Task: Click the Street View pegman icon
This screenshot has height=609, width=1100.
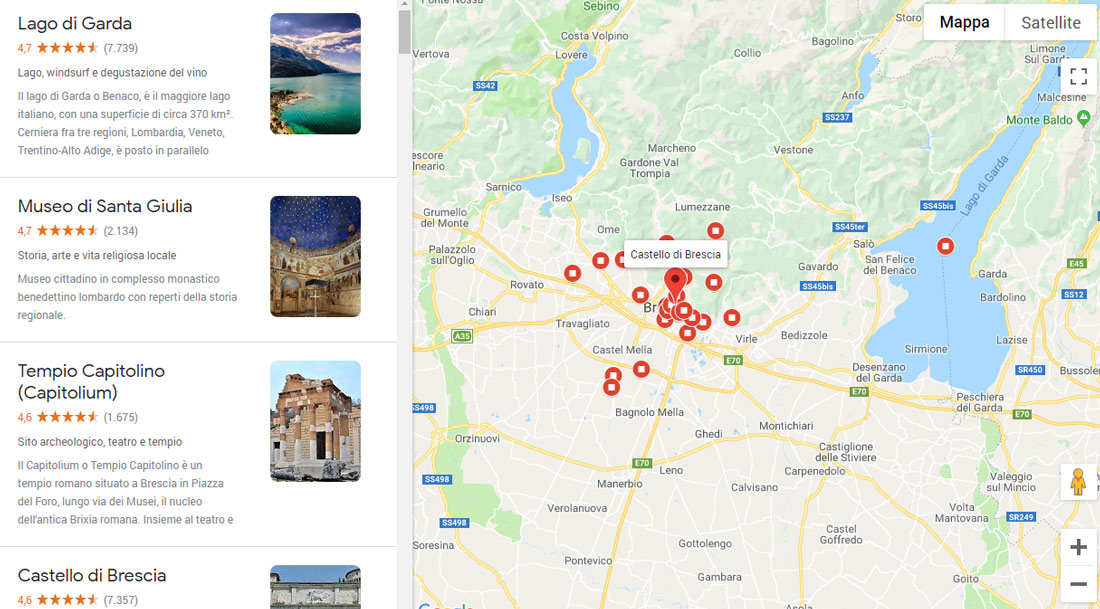Action: tap(1078, 482)
